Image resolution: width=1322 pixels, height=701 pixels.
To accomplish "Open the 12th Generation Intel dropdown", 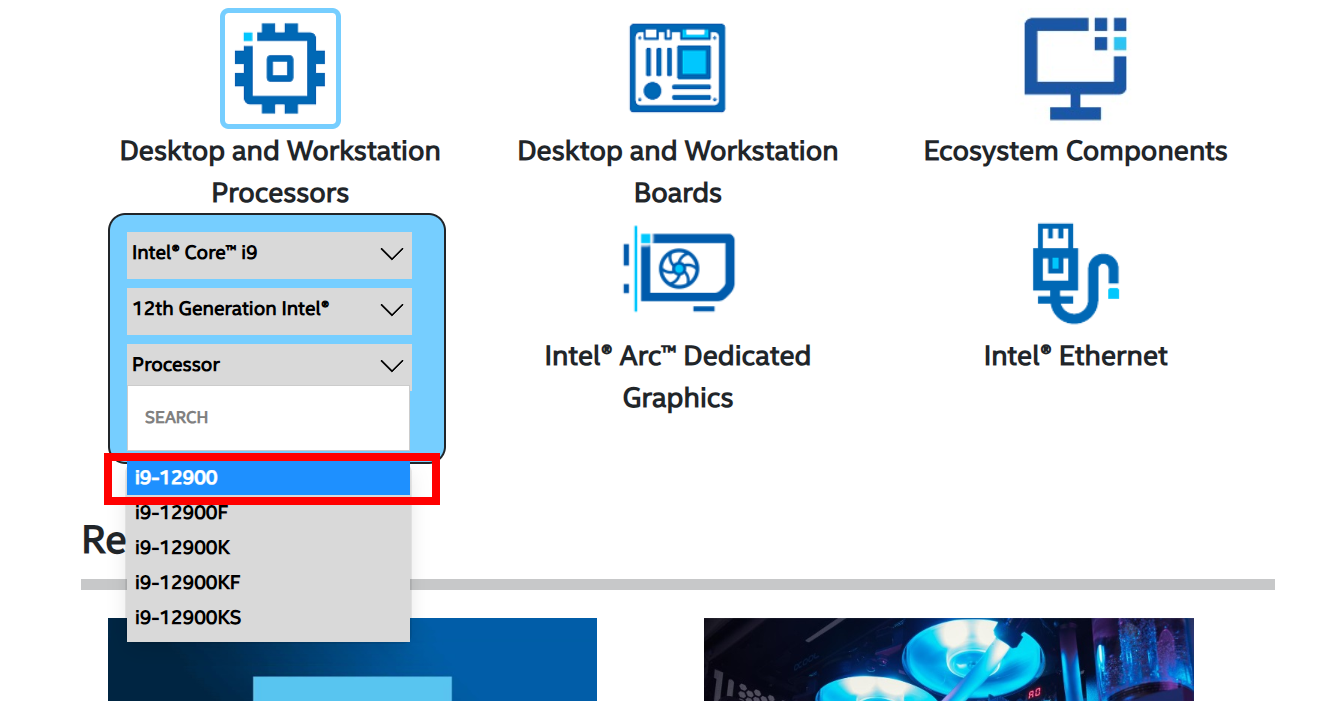I will pos(269,311).
